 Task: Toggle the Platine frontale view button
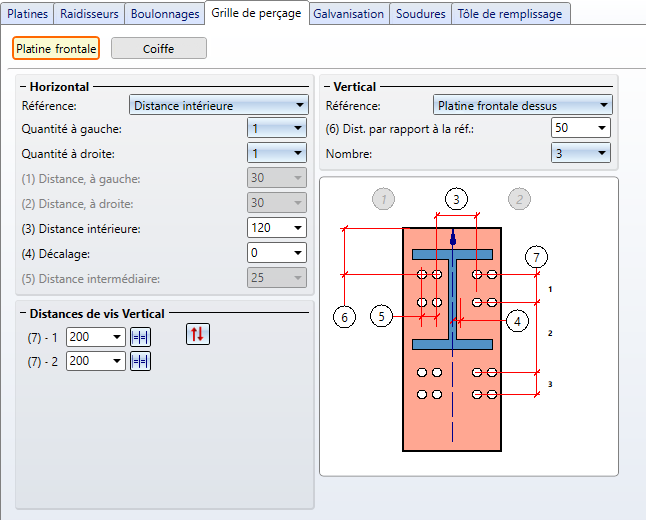click(x=56, y=48)
